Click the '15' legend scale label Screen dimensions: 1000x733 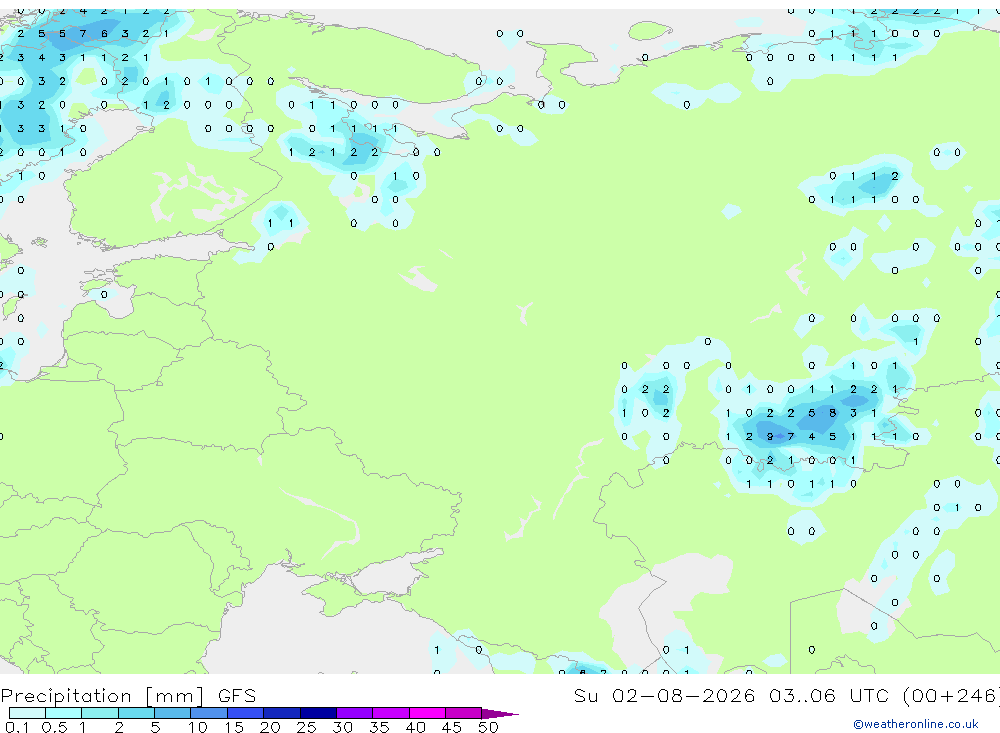[x=233, y=727]
